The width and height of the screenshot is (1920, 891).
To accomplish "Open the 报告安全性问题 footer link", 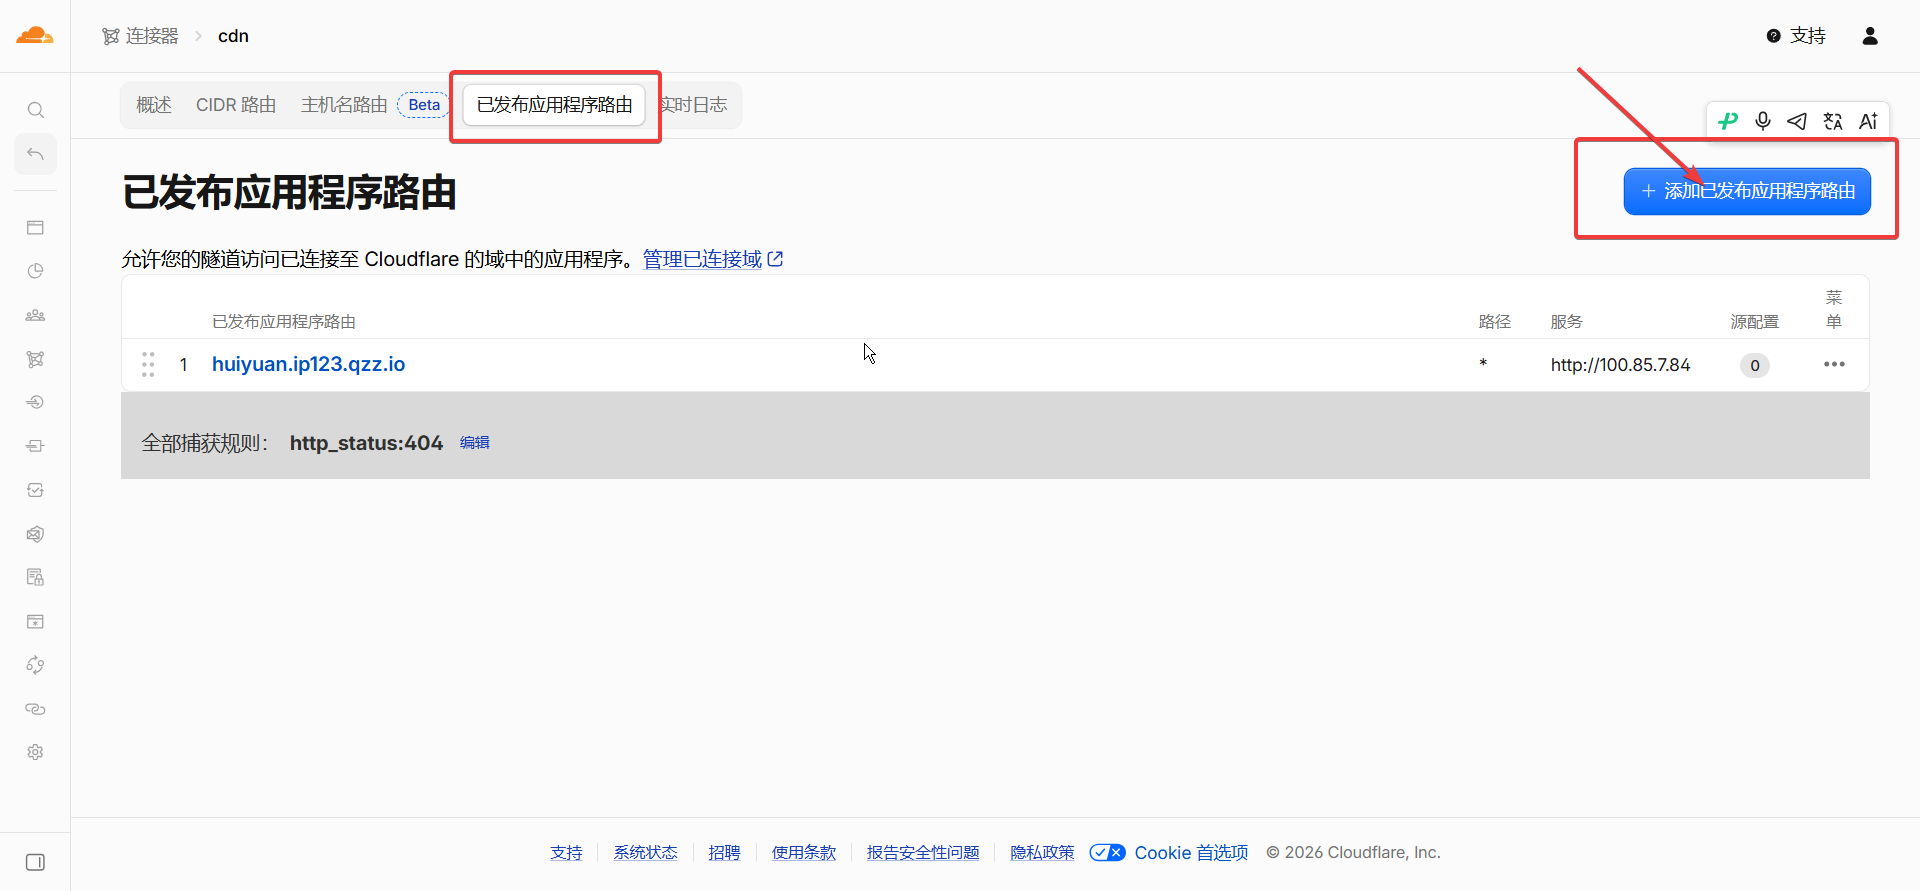I will pos(923,853).
